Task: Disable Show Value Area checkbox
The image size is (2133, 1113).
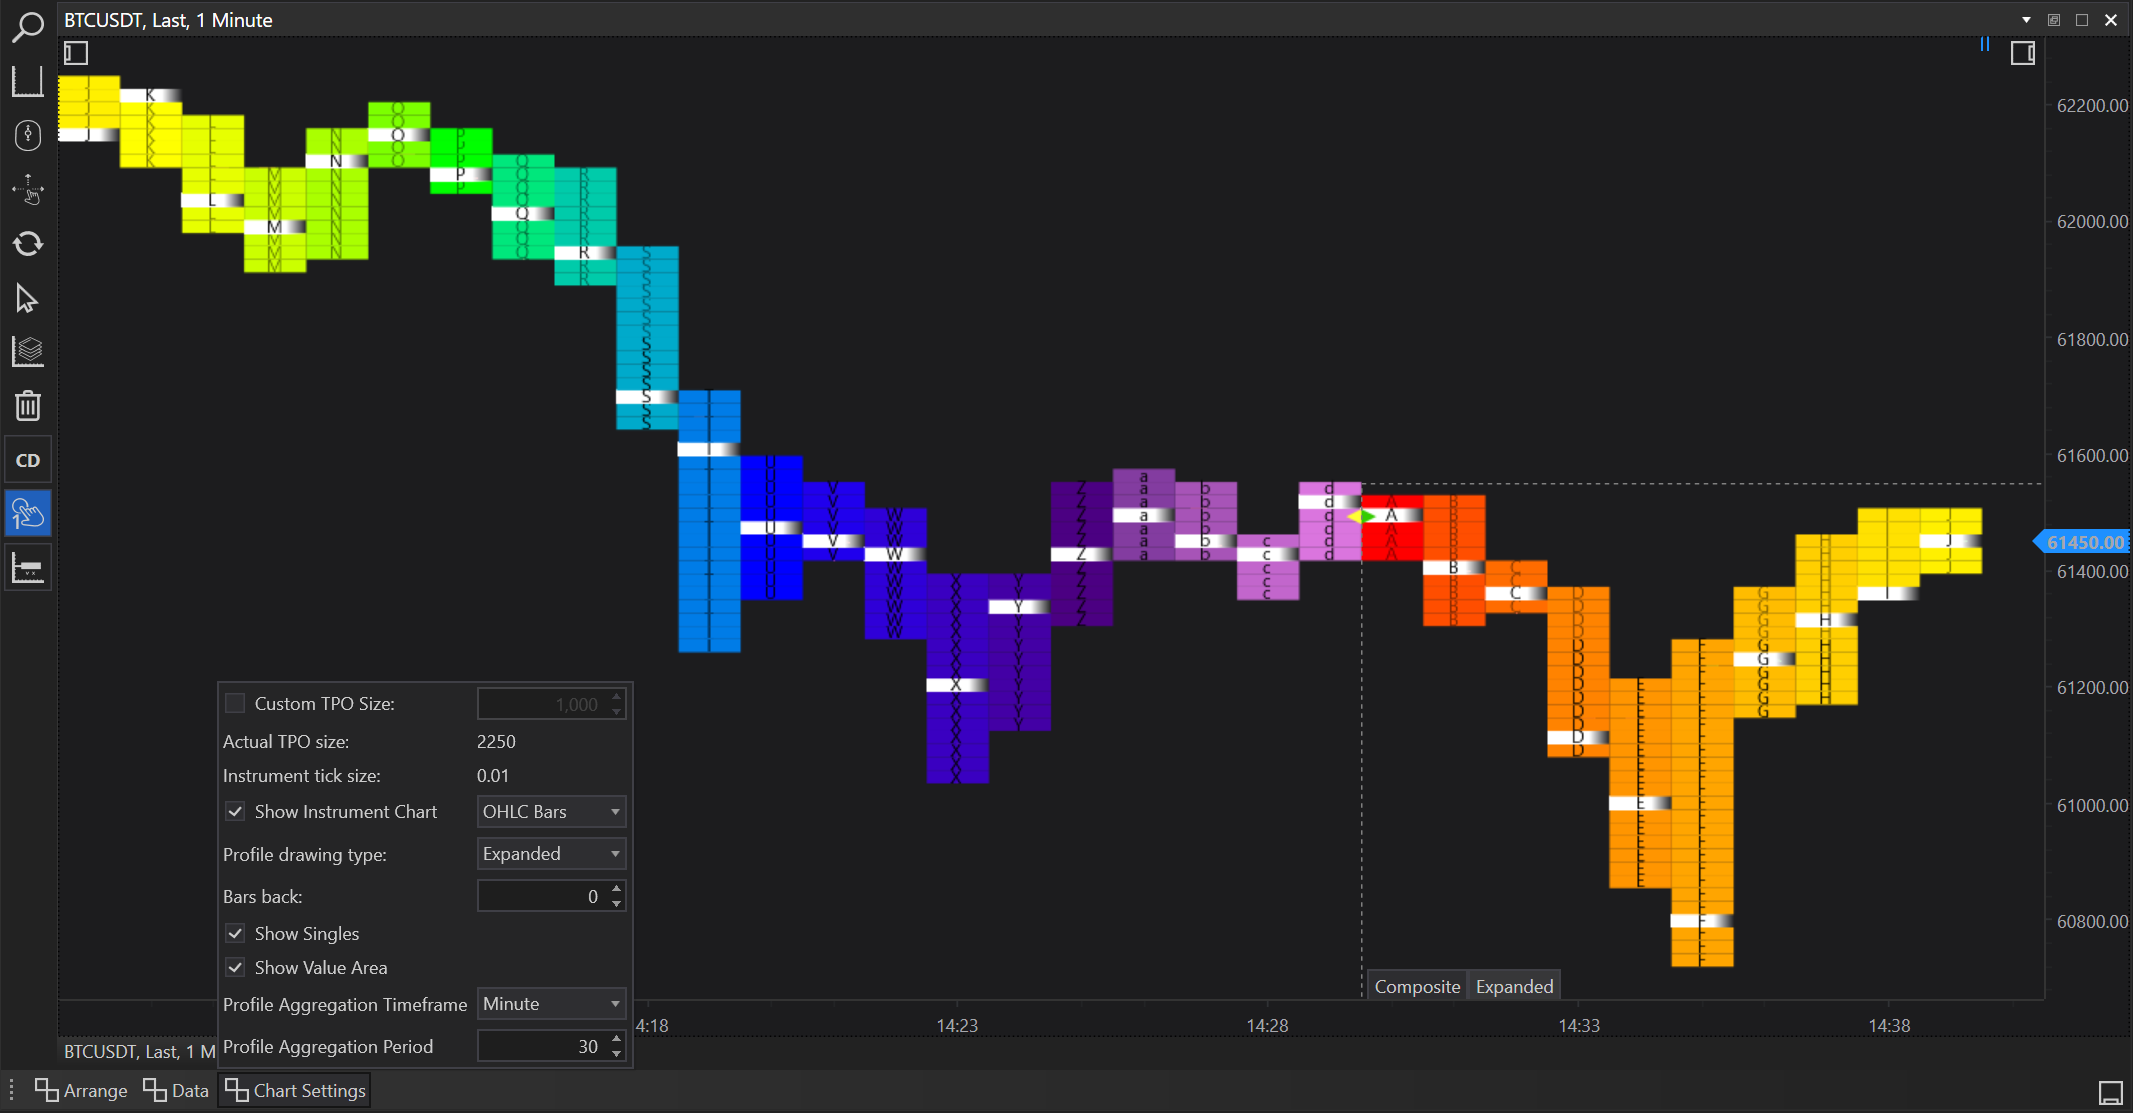Action: (x=235, y=967)
